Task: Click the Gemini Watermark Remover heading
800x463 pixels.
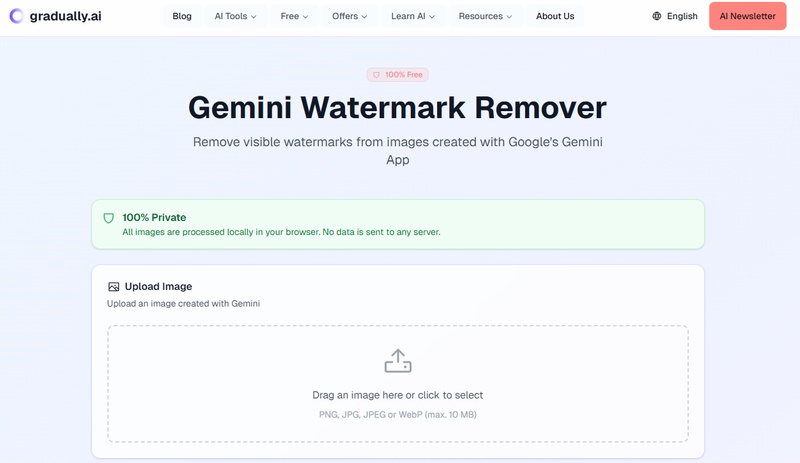Action: point(397,108)
